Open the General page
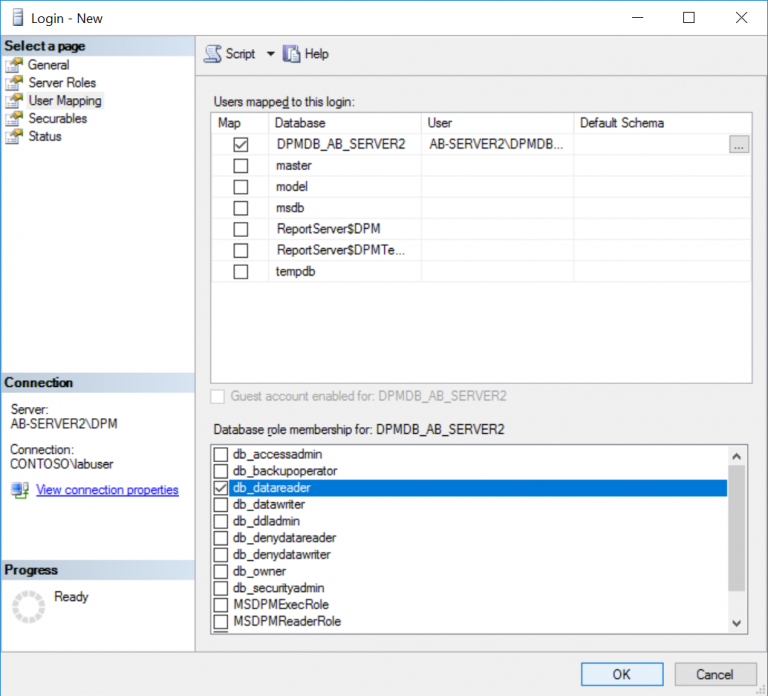 pos(48,65)
